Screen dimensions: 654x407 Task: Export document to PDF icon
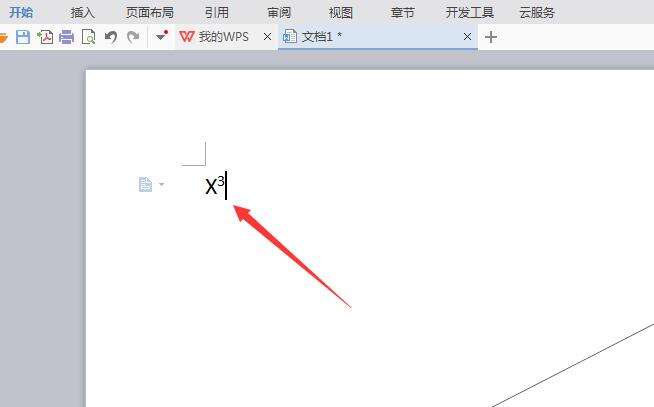click(x=45, y=37)
